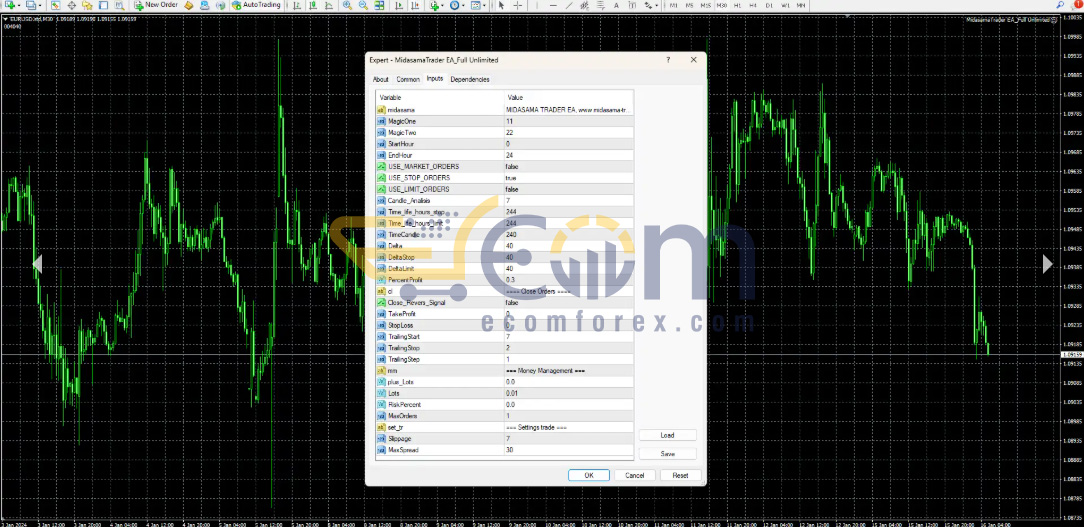
Task: Switch to the MN timeframe
Action: [x=801, y=6]
